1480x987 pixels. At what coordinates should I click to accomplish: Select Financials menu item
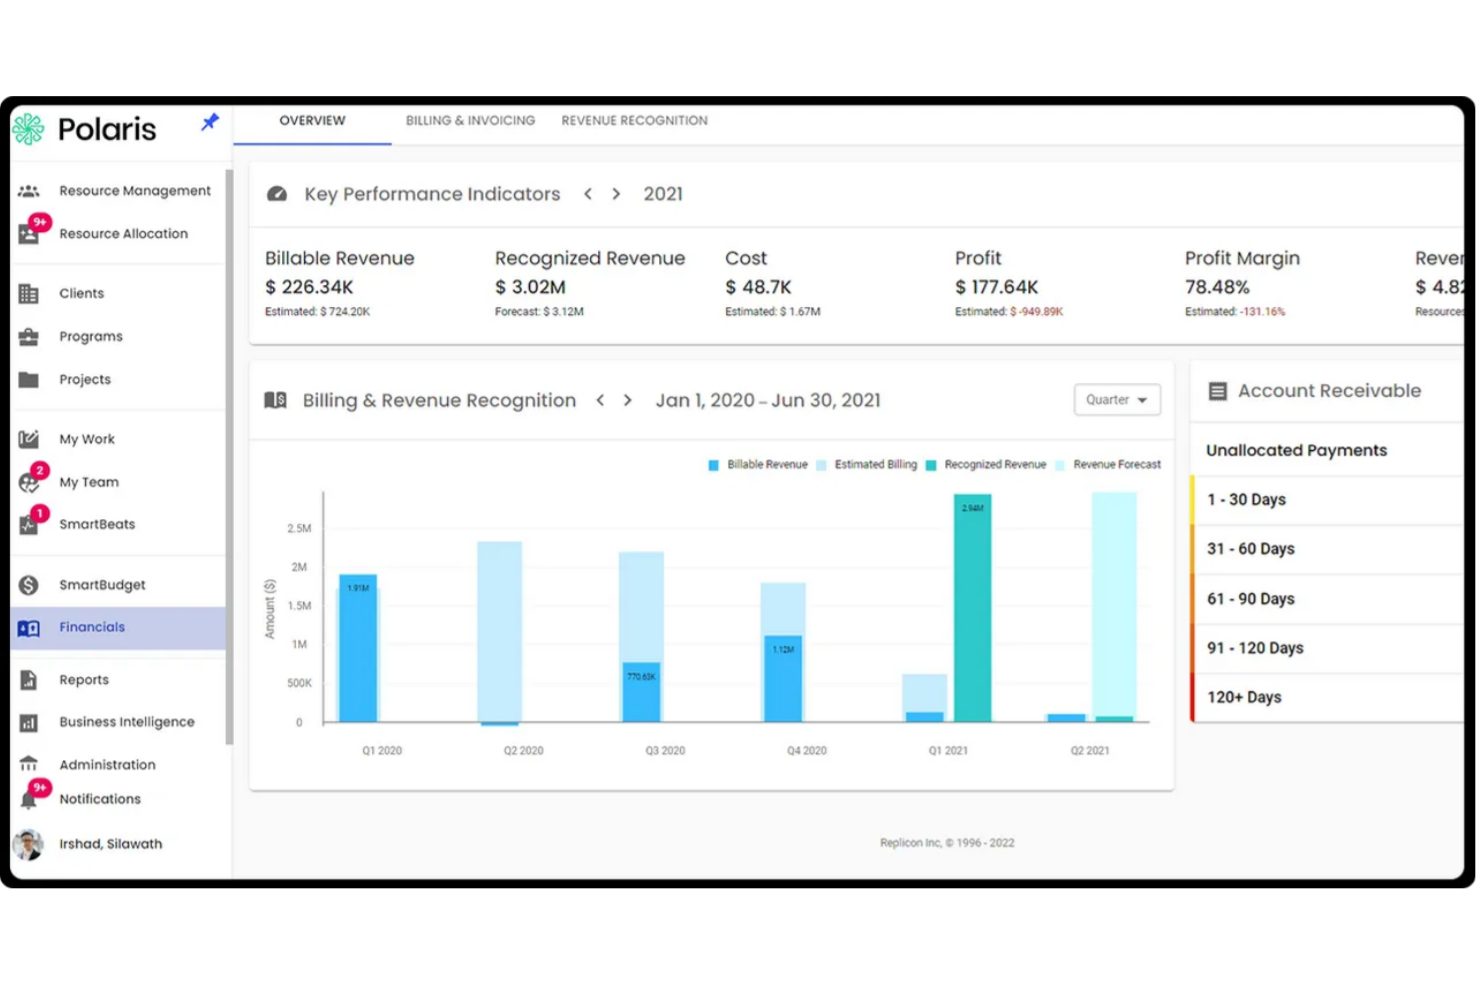tap(118, 628)
